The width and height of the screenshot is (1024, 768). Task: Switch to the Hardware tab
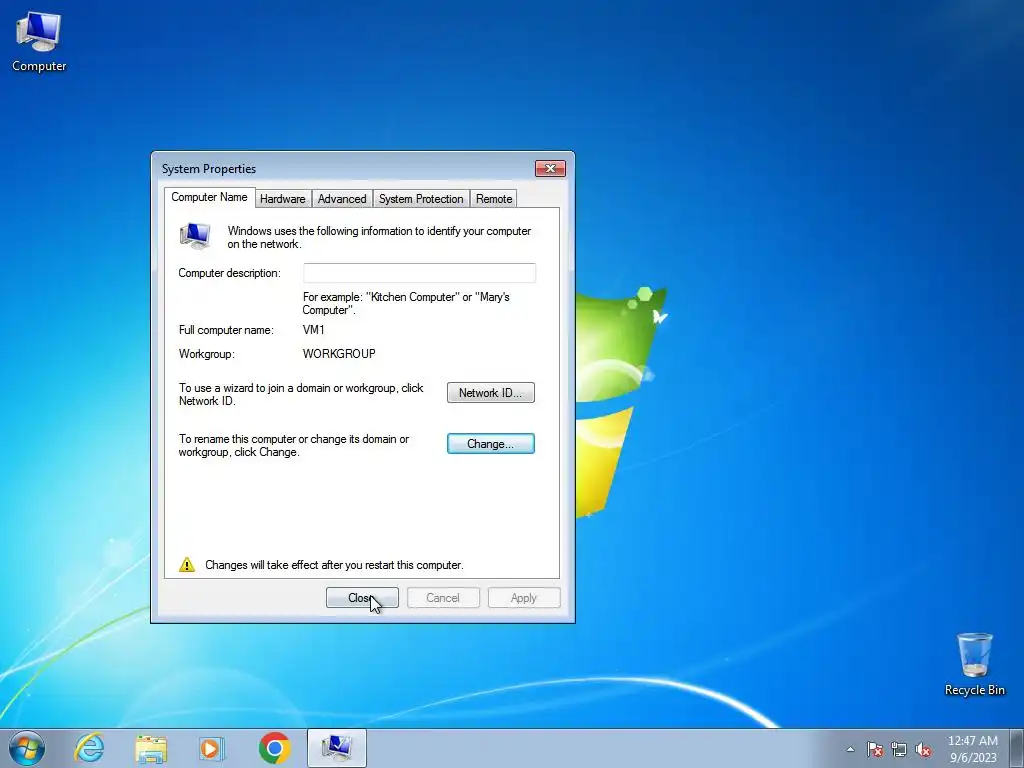tap(283, 199)
